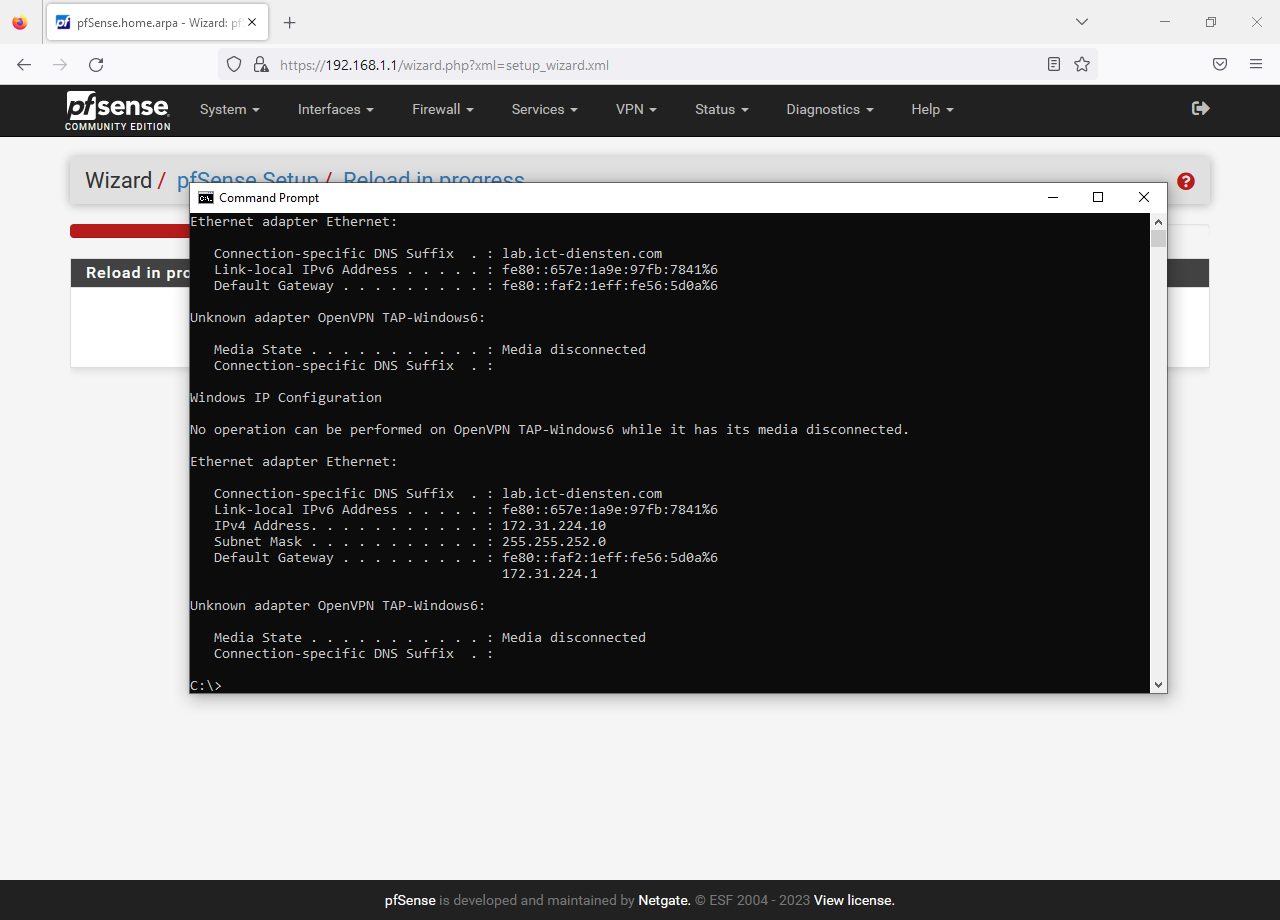The image size is (1280, 920).
Task: Click subnet mask 255.255.252.0 text
Action: coord(554,542)
